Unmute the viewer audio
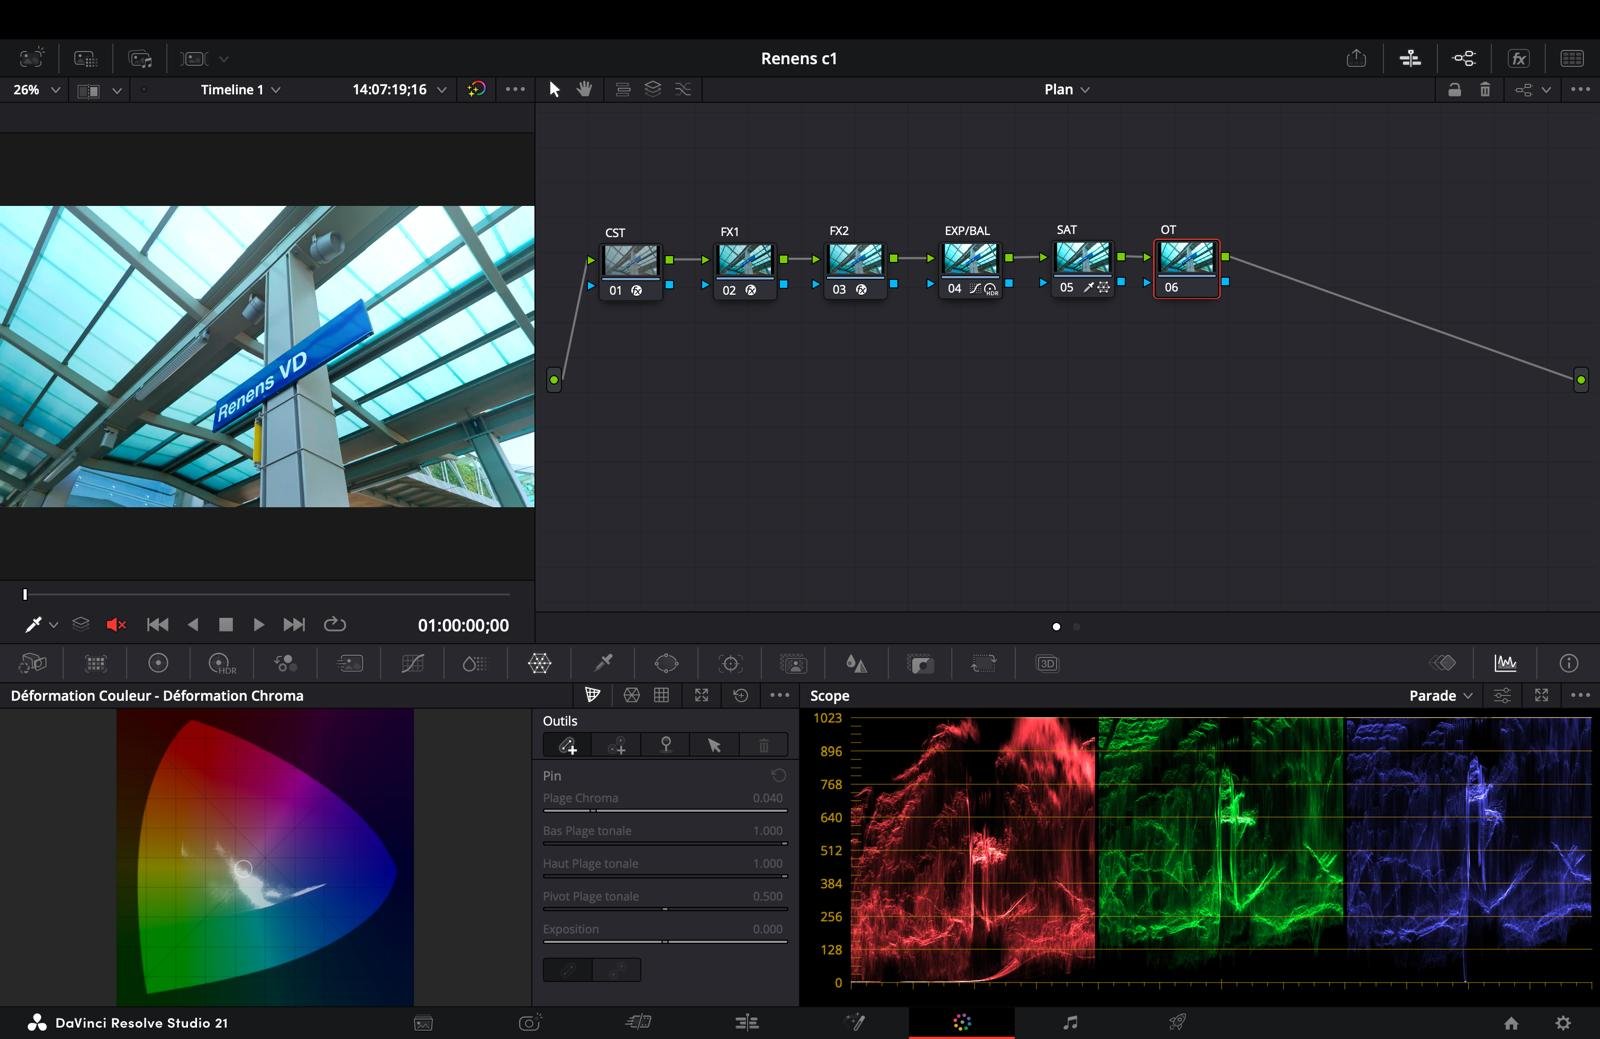The image size is (1600, 1039). [x=116, y=625]
